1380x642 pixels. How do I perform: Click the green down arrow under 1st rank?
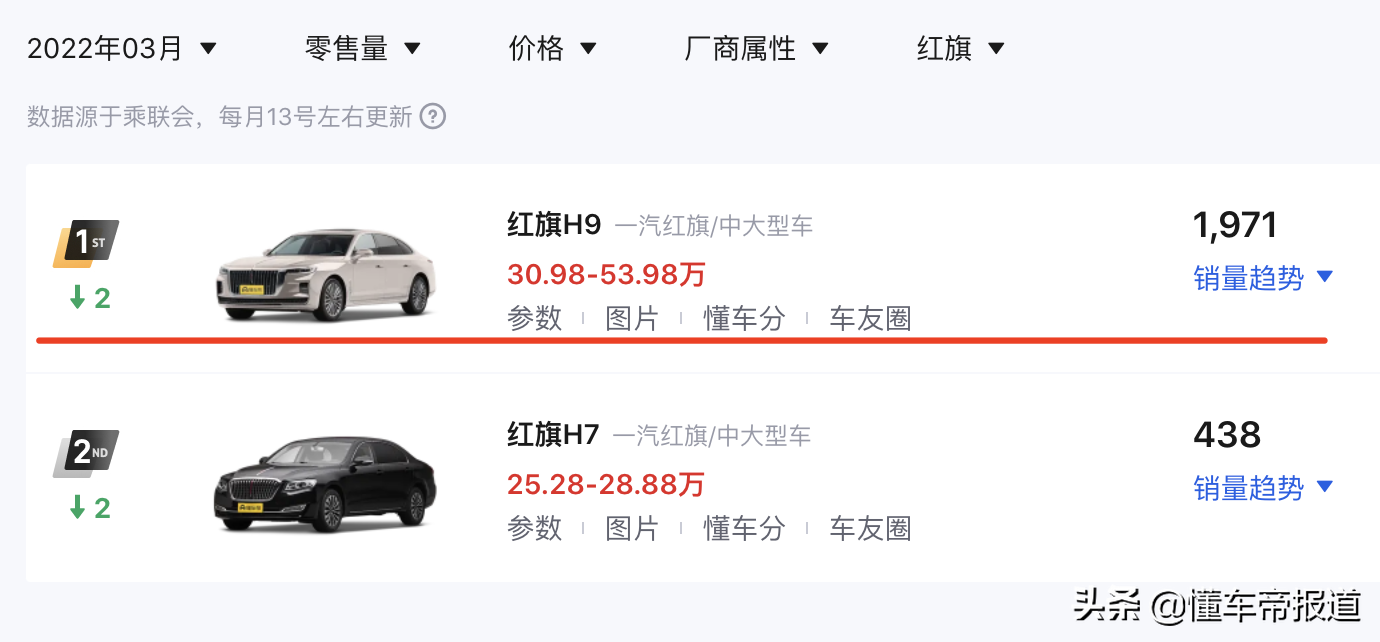pos(78,297)
